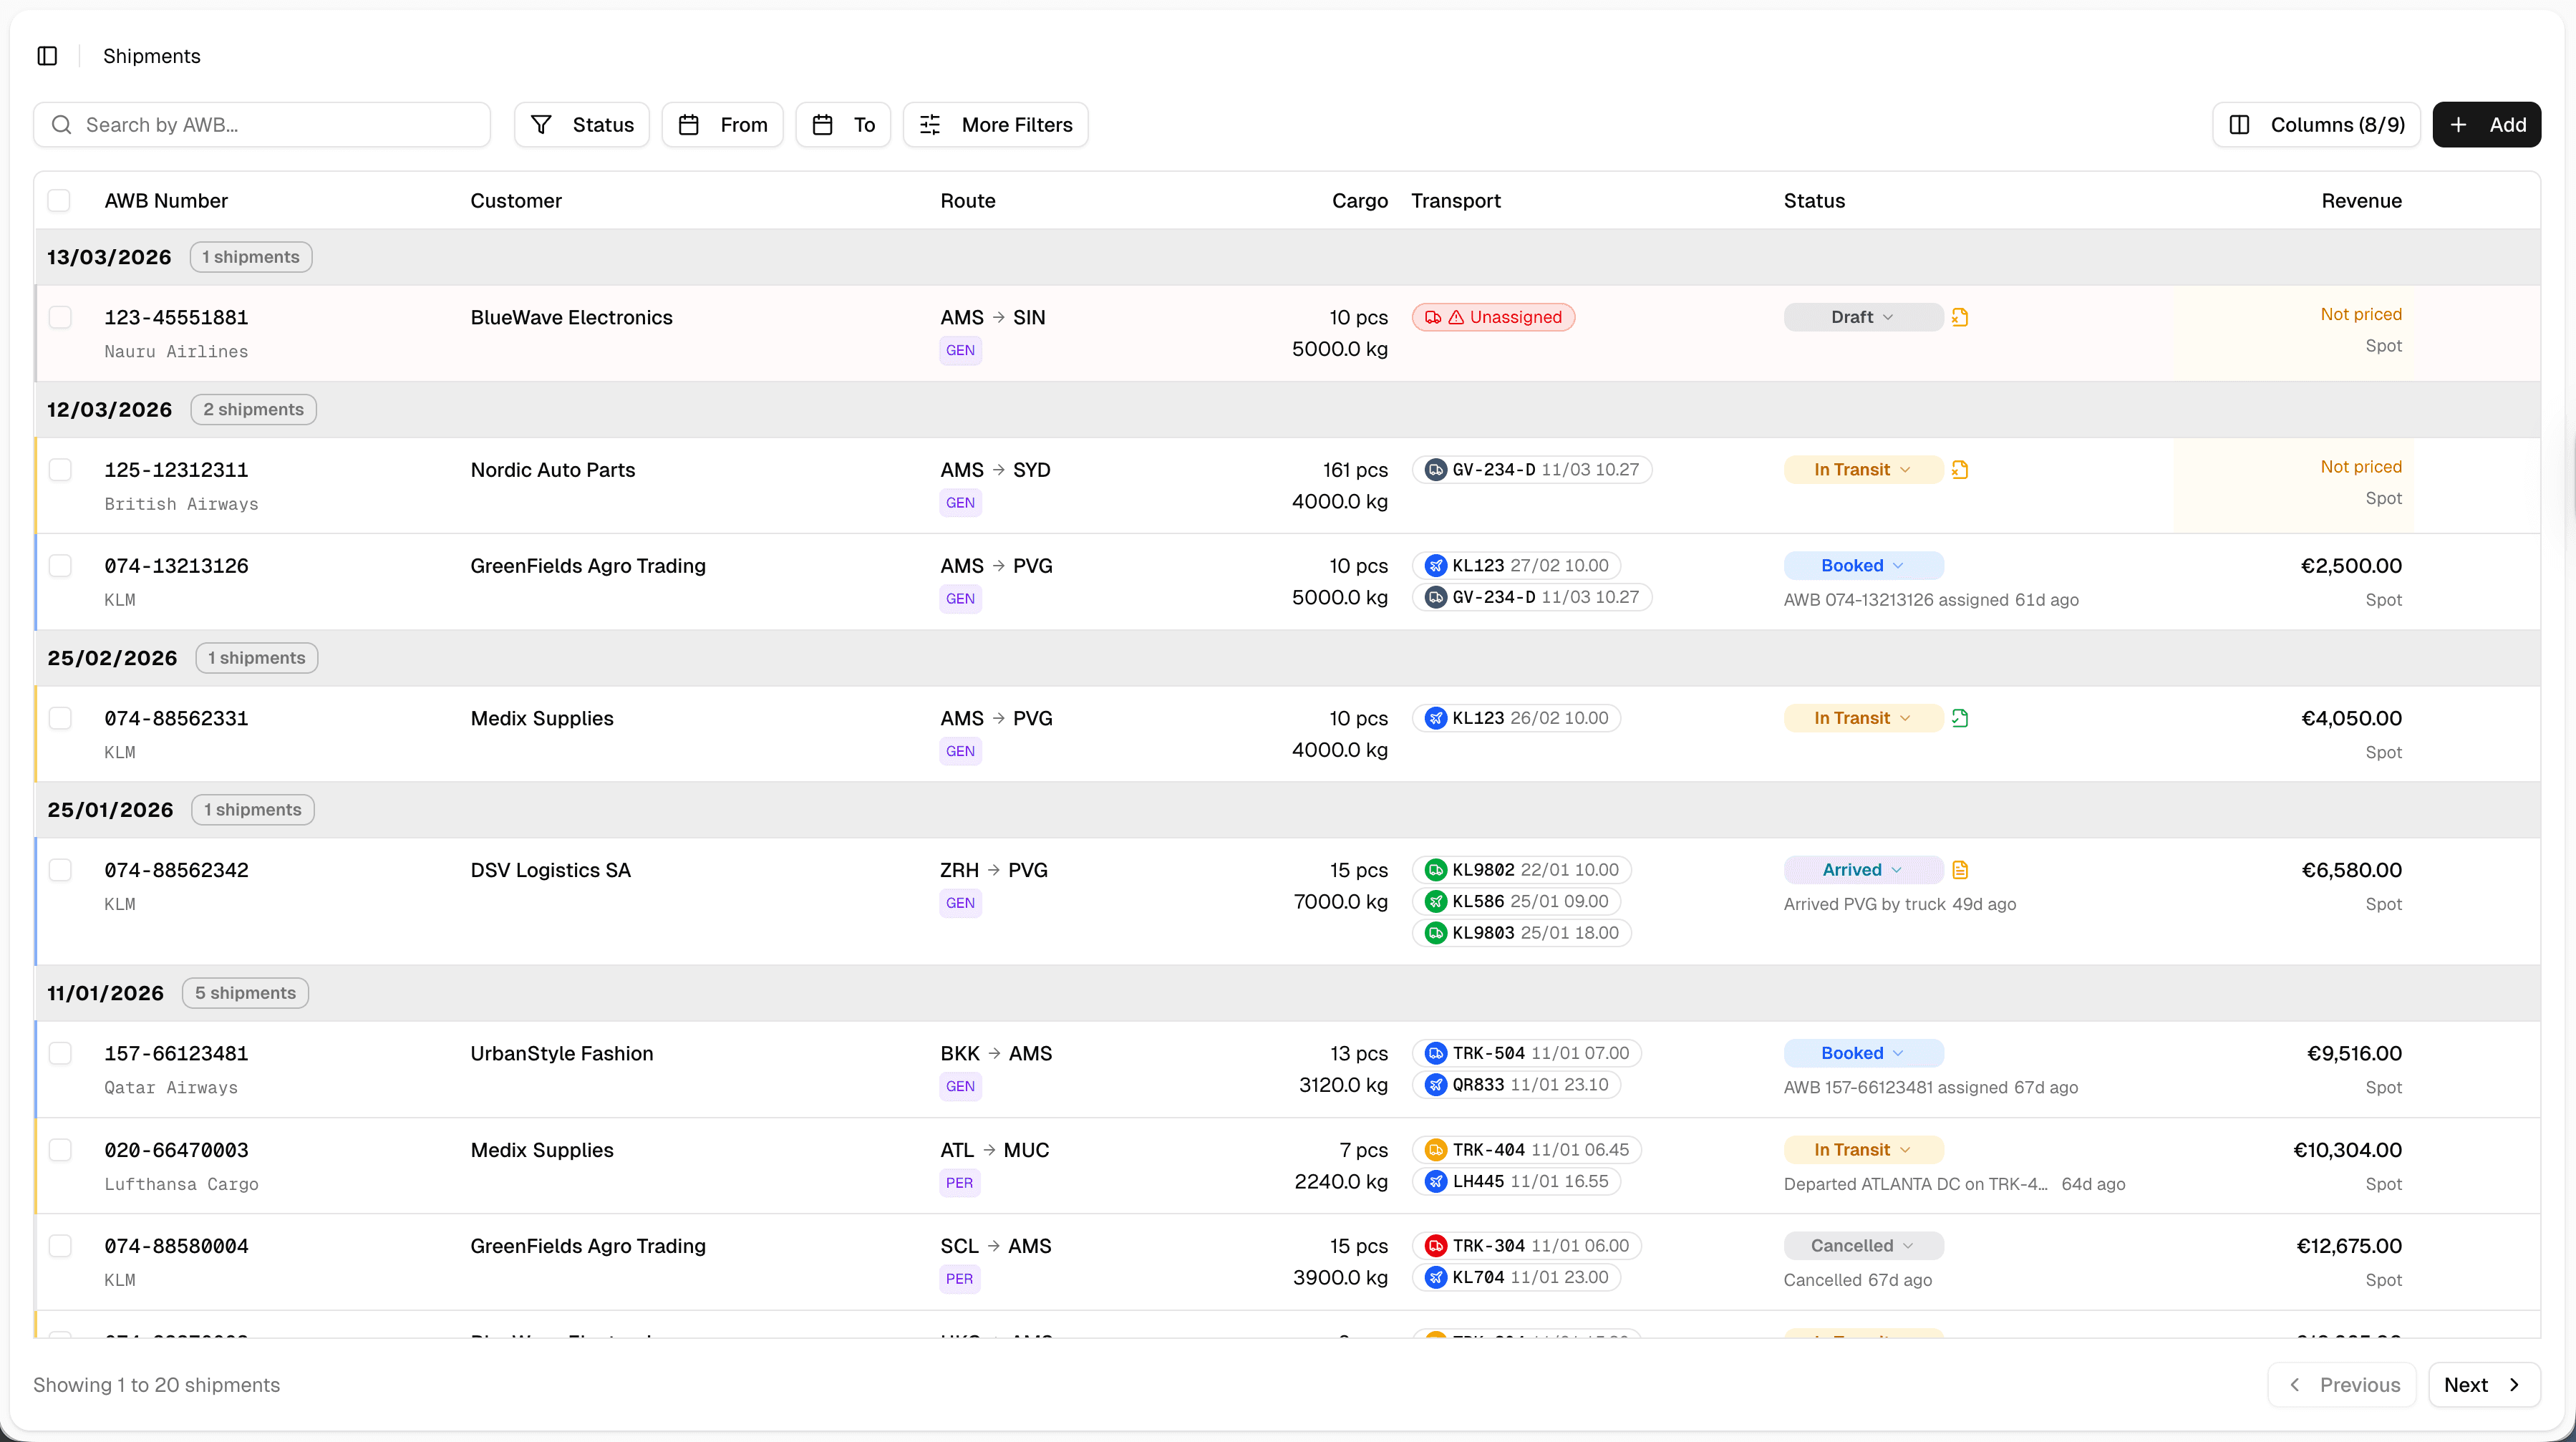Image resolution: width=2576 pixels, height=1442 pixels.
Task: Click the plus icon on the Add button
Action: (2460, 124)
